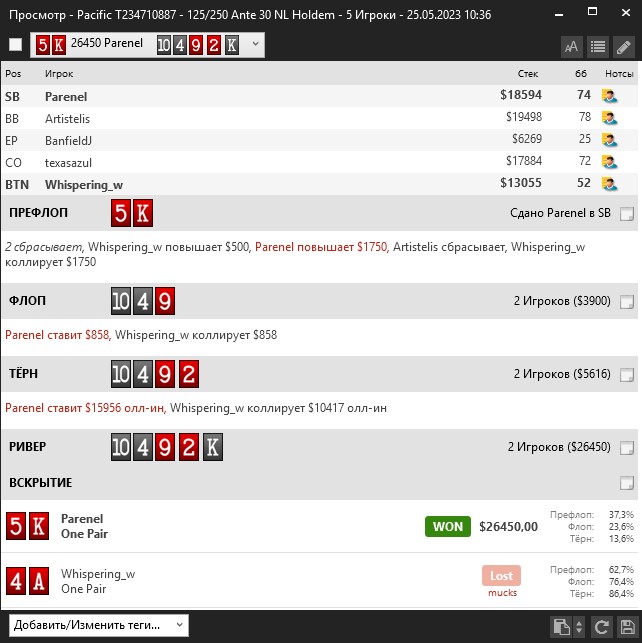This screenshot has width=642, height=643.
Task: Click Whispering_w's 4 A showdown cards
Action: coord(27,581)
